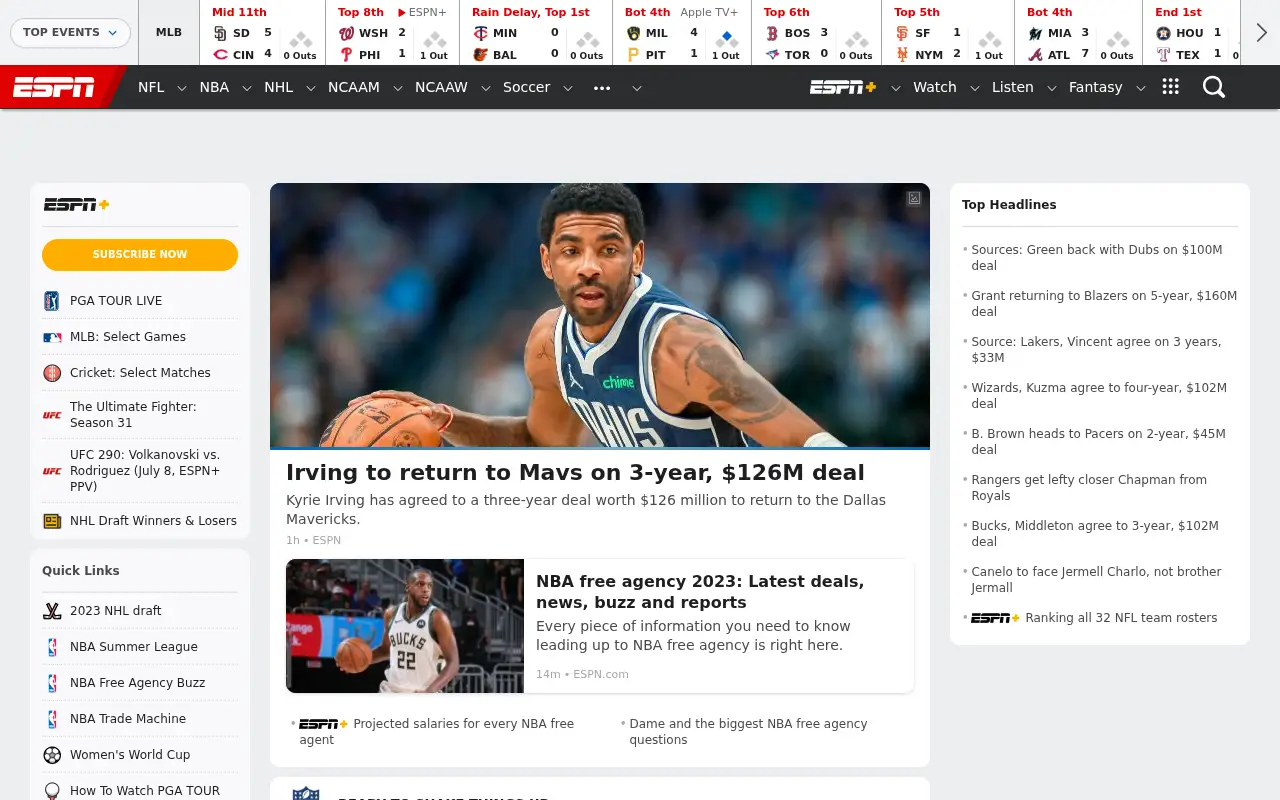1280x800 pixels.
Task: Click the Women's World Cup soccer icon
Action: (52, 755)
